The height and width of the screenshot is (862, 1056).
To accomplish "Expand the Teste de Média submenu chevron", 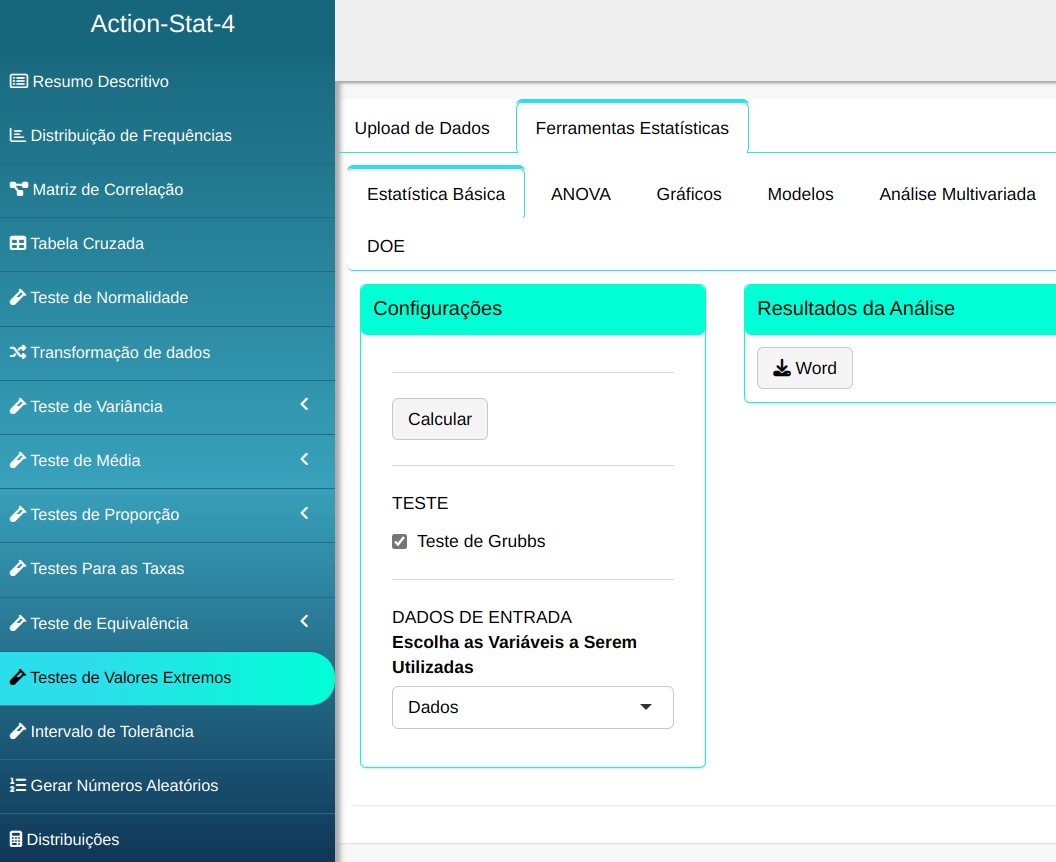I will (304, 460).
